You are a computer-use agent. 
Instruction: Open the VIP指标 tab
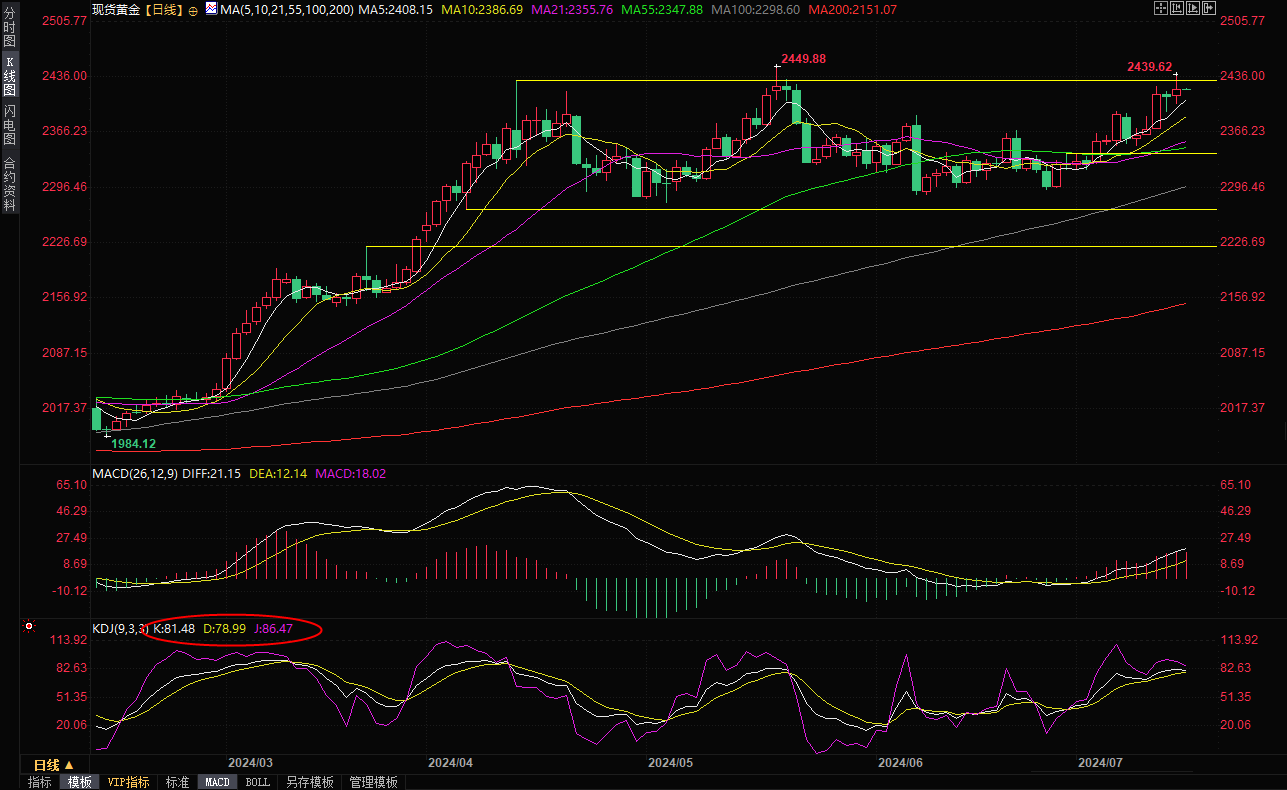128,782
